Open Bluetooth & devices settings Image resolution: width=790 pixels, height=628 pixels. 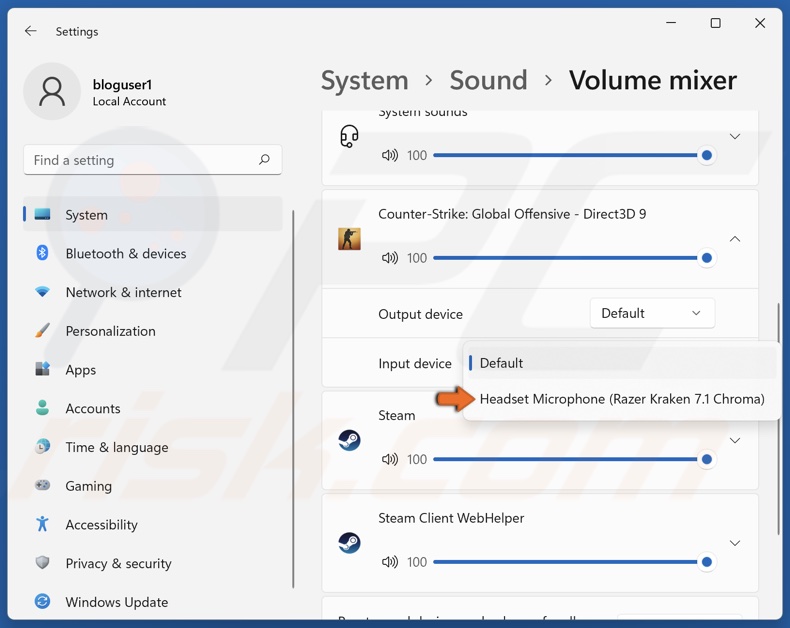pos(153,253)
